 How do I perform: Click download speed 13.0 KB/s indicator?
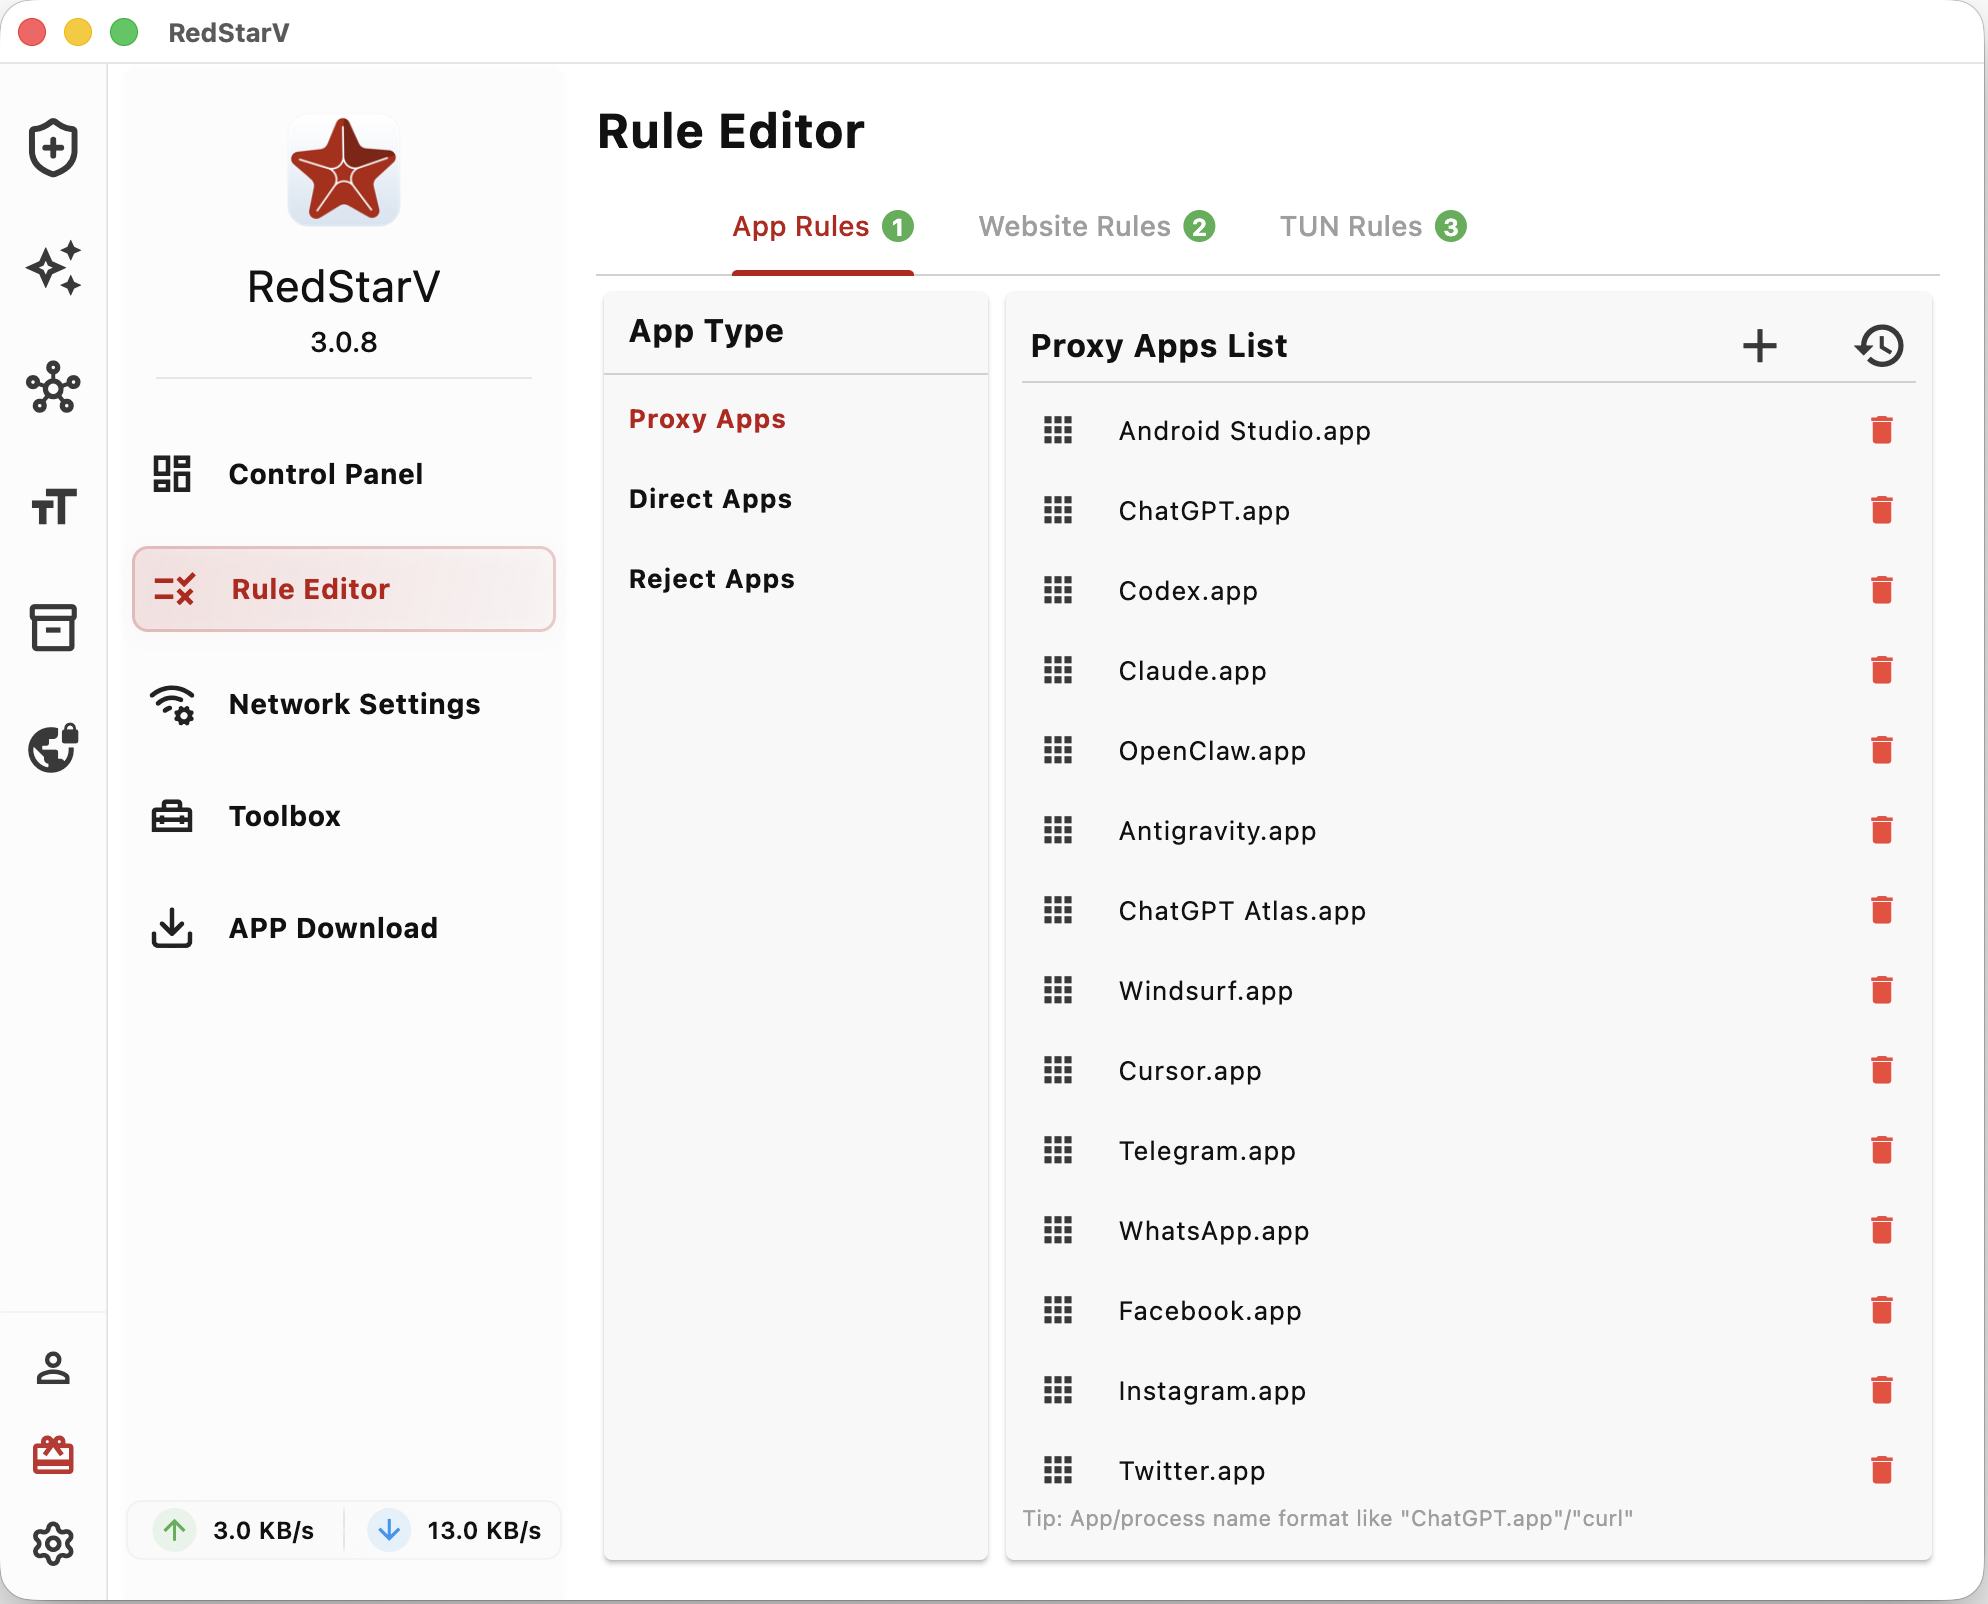tap(455, 1530)
